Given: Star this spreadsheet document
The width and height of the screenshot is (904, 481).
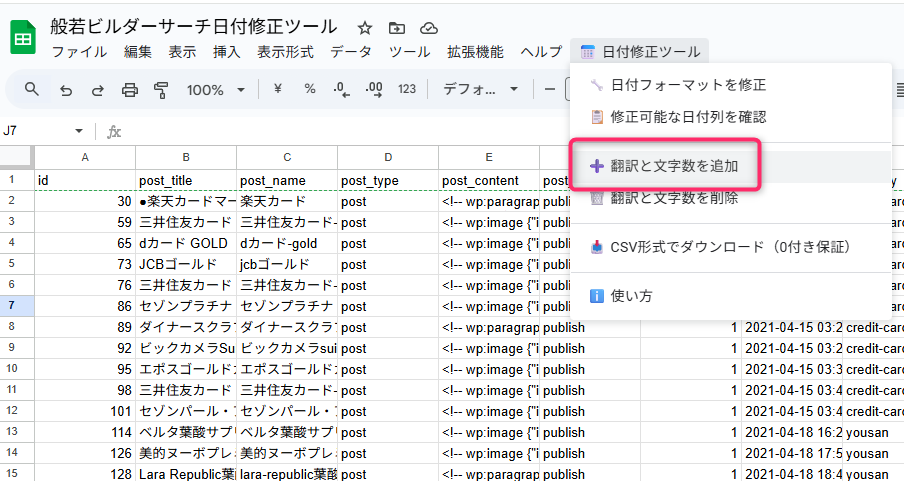Looking at the screenshot, I should (x=364, y=28).
